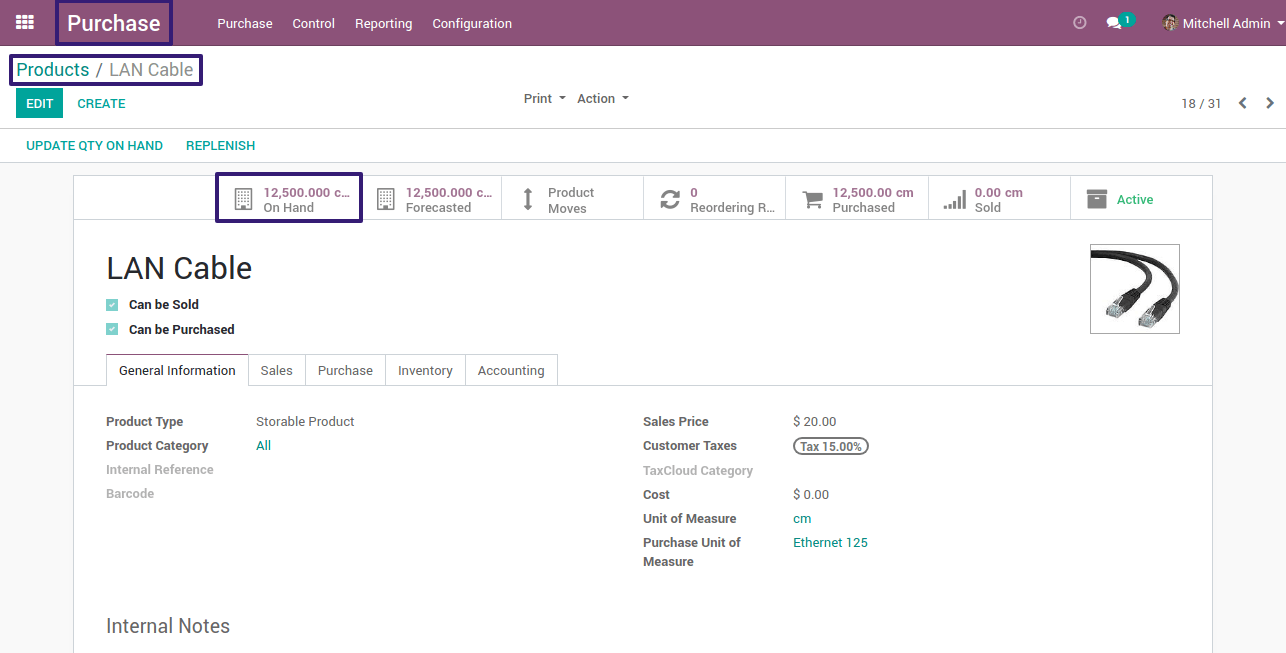Expand the Action dropdown
1286x653 pixels.
point(603,98)
